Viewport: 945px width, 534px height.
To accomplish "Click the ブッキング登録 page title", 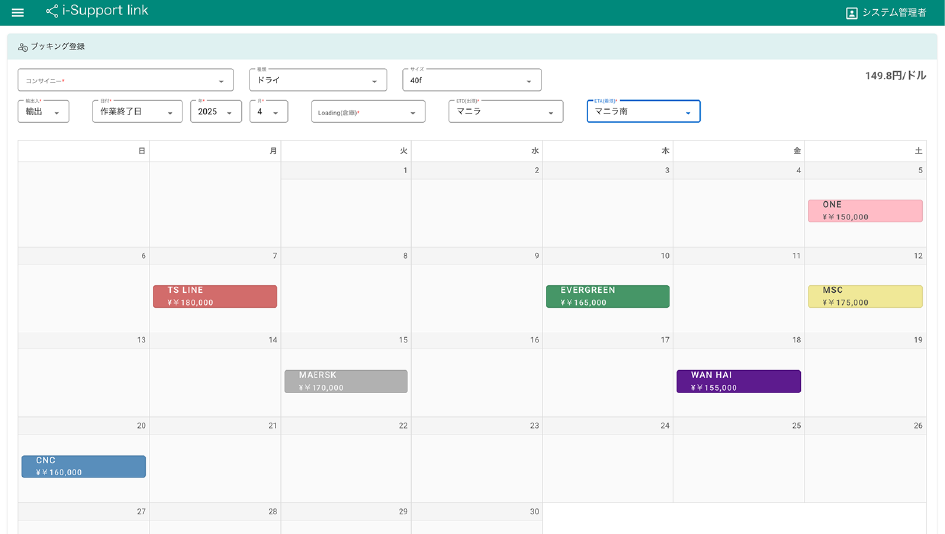I will (58, 46).
